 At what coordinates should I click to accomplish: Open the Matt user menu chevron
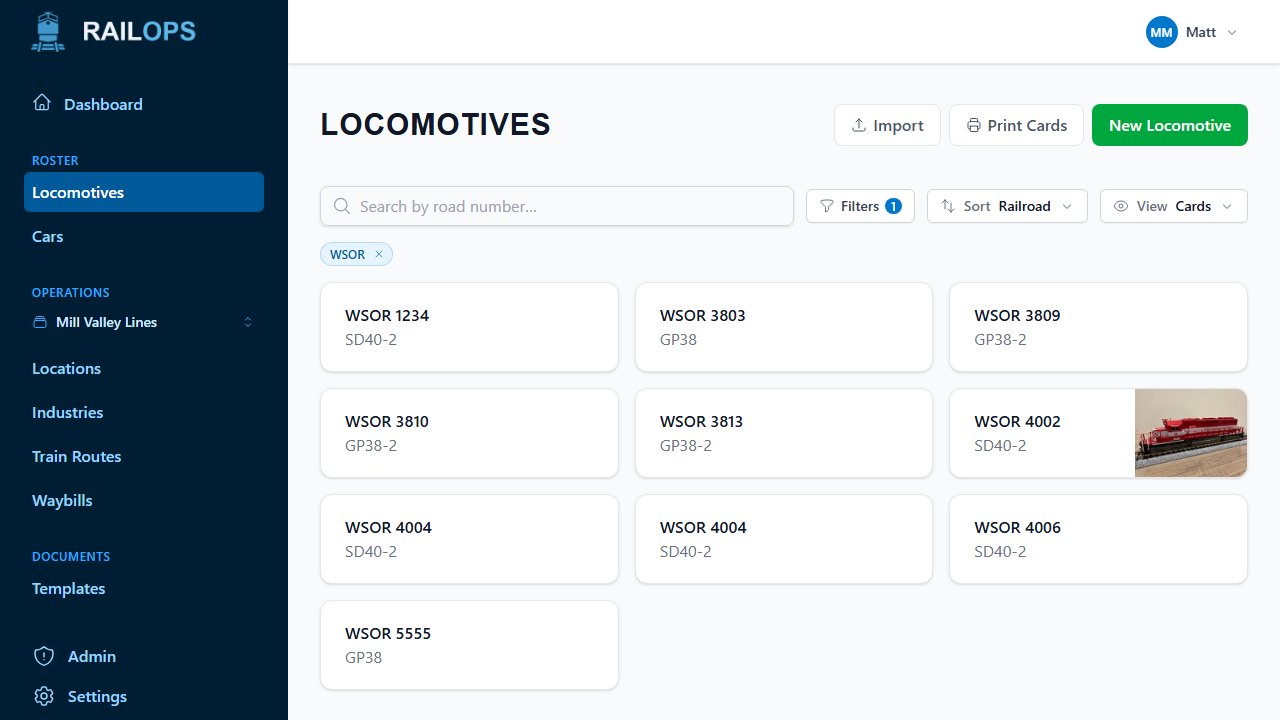tap(1232, 33)
